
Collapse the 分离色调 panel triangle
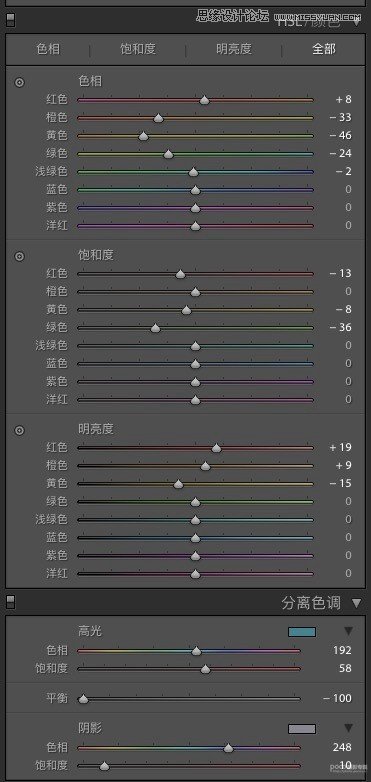[356, 603]
